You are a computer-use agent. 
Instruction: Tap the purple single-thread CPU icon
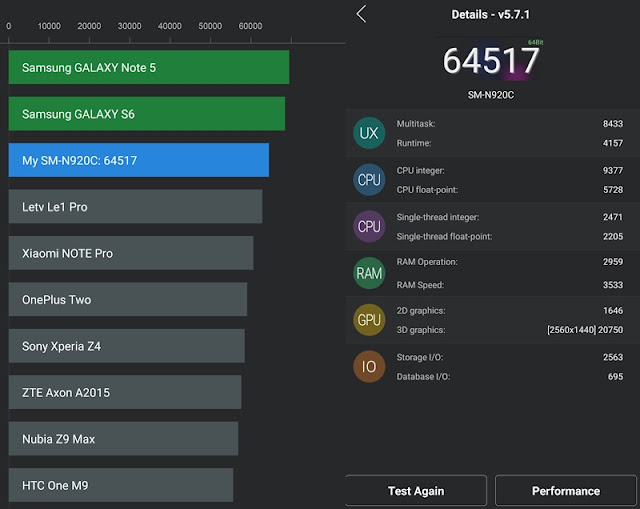click(369, 226)
